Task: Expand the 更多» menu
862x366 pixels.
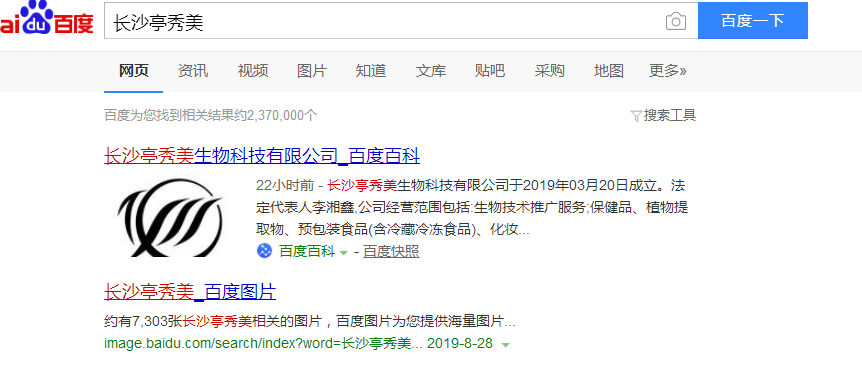Action: pos(667,71)
